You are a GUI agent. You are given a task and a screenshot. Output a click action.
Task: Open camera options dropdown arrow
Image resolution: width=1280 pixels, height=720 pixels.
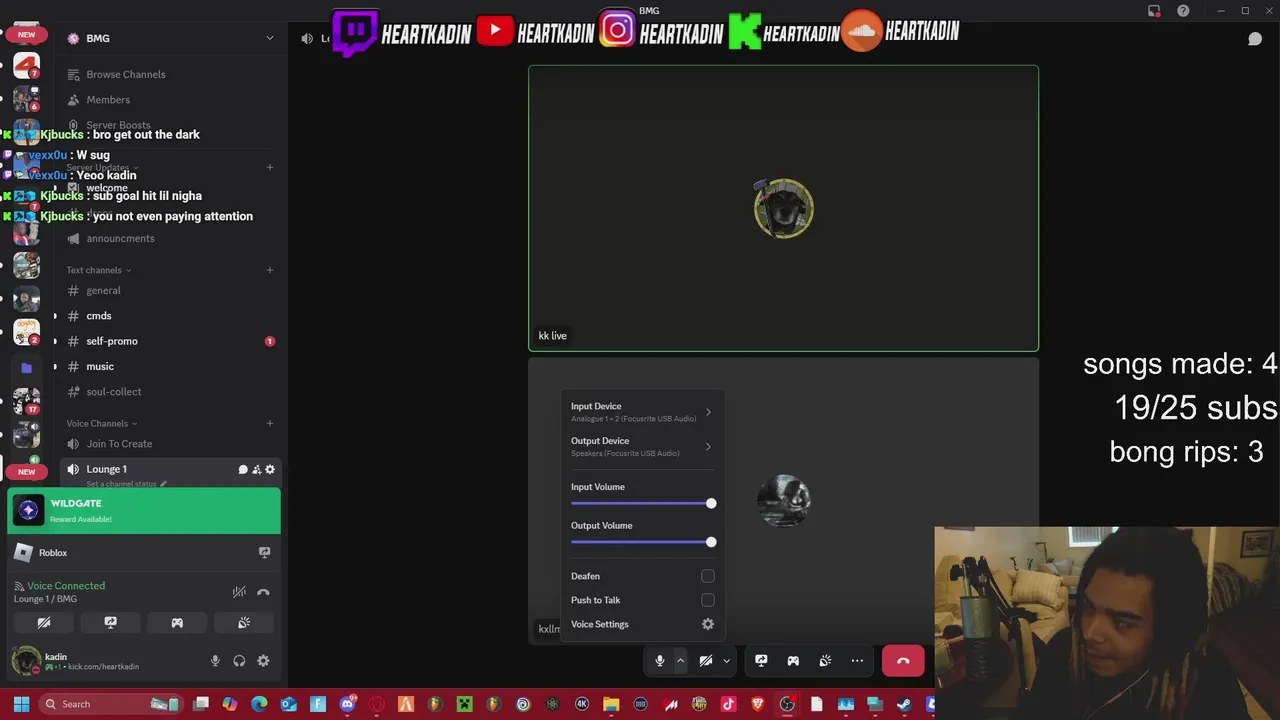point(726,661)
